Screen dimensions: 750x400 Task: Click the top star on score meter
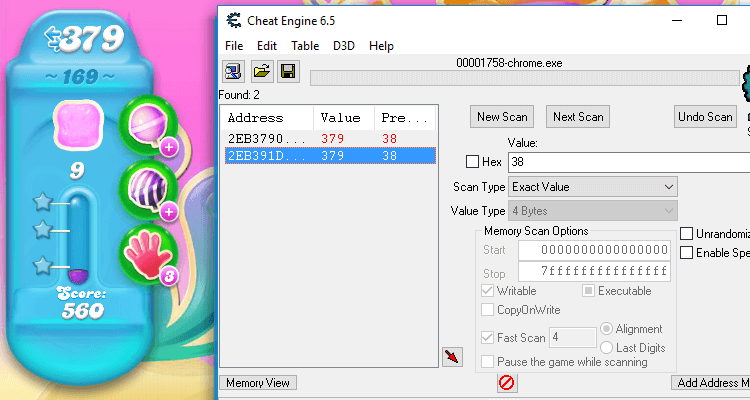[x=43, y=202]
